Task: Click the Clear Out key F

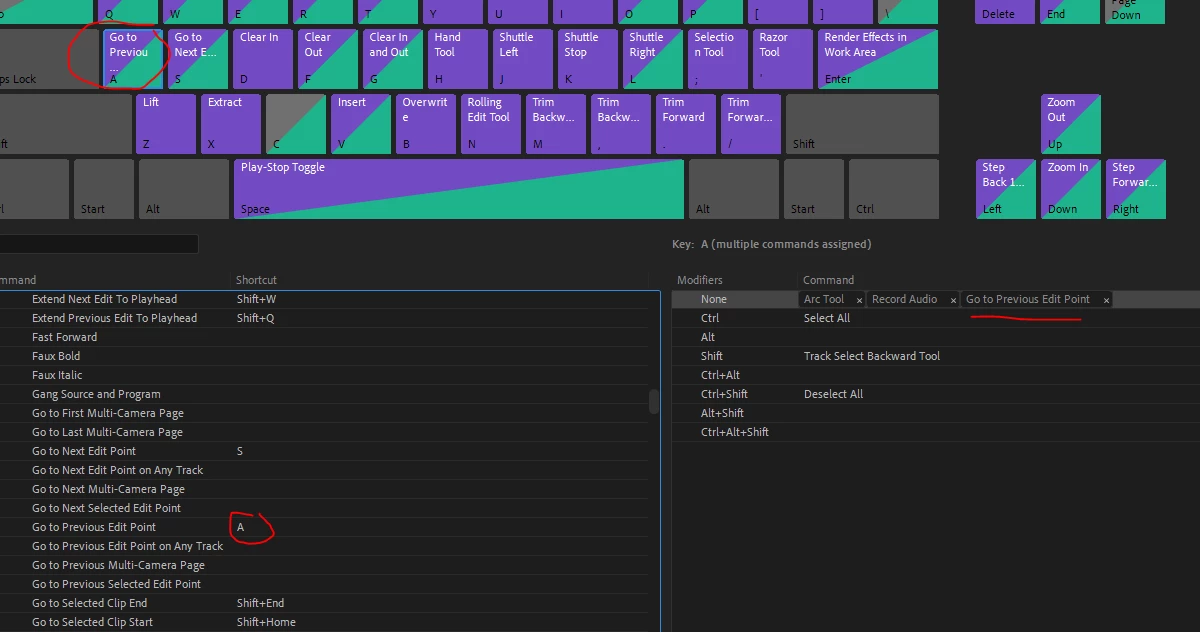Action: tap(328, 59)
